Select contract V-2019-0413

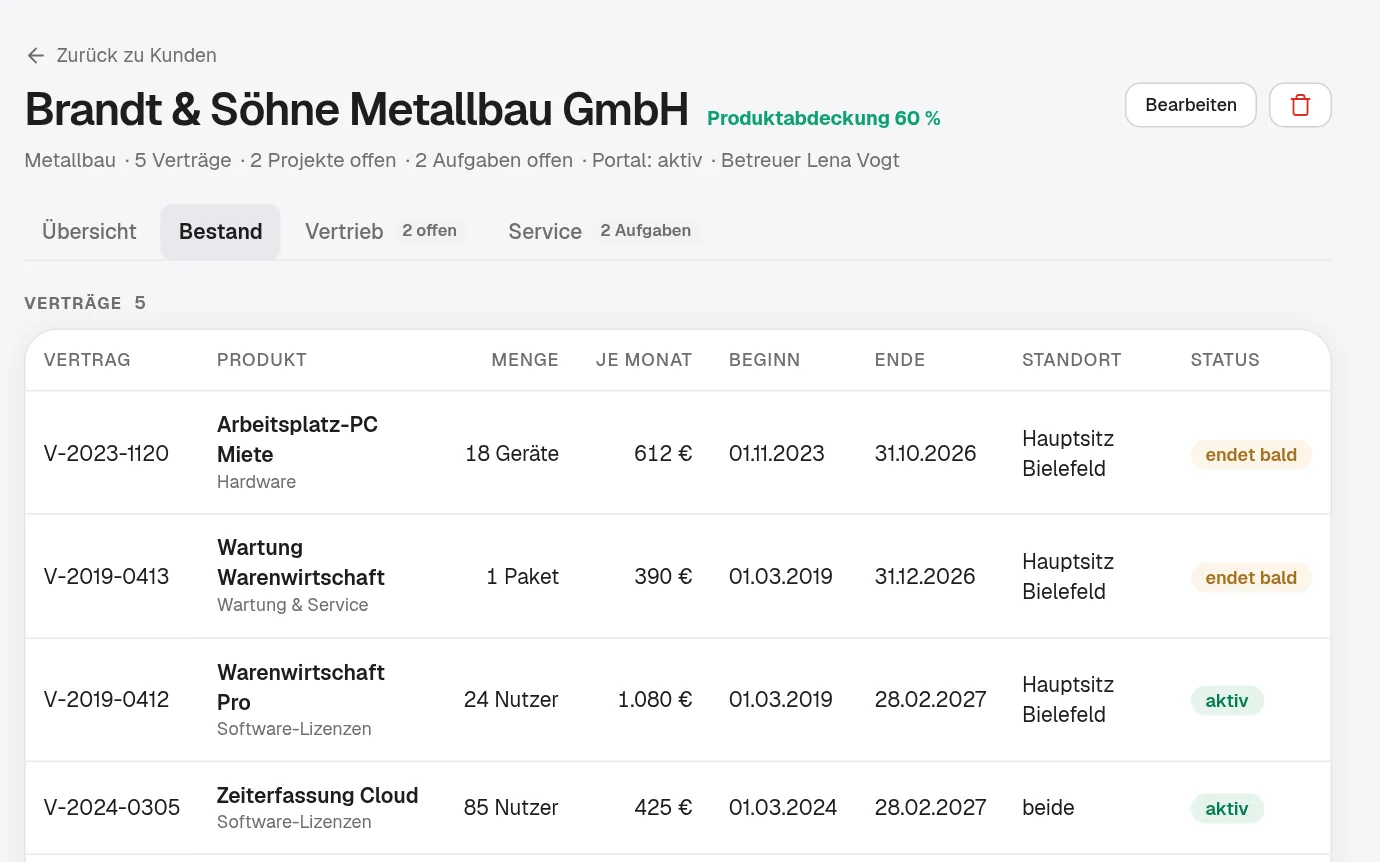coord(106,576)
